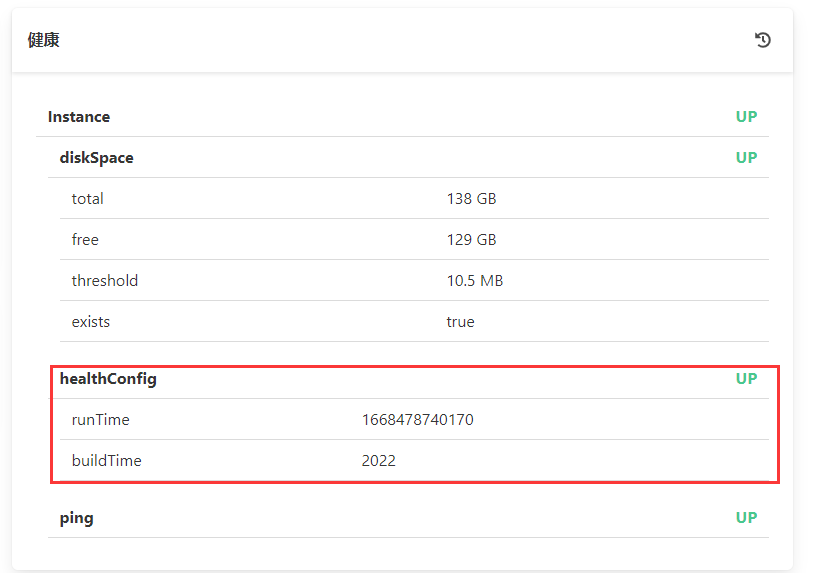Click the ping UP status
The height and width of the screenshot is (573, 814).
[746, 518]
